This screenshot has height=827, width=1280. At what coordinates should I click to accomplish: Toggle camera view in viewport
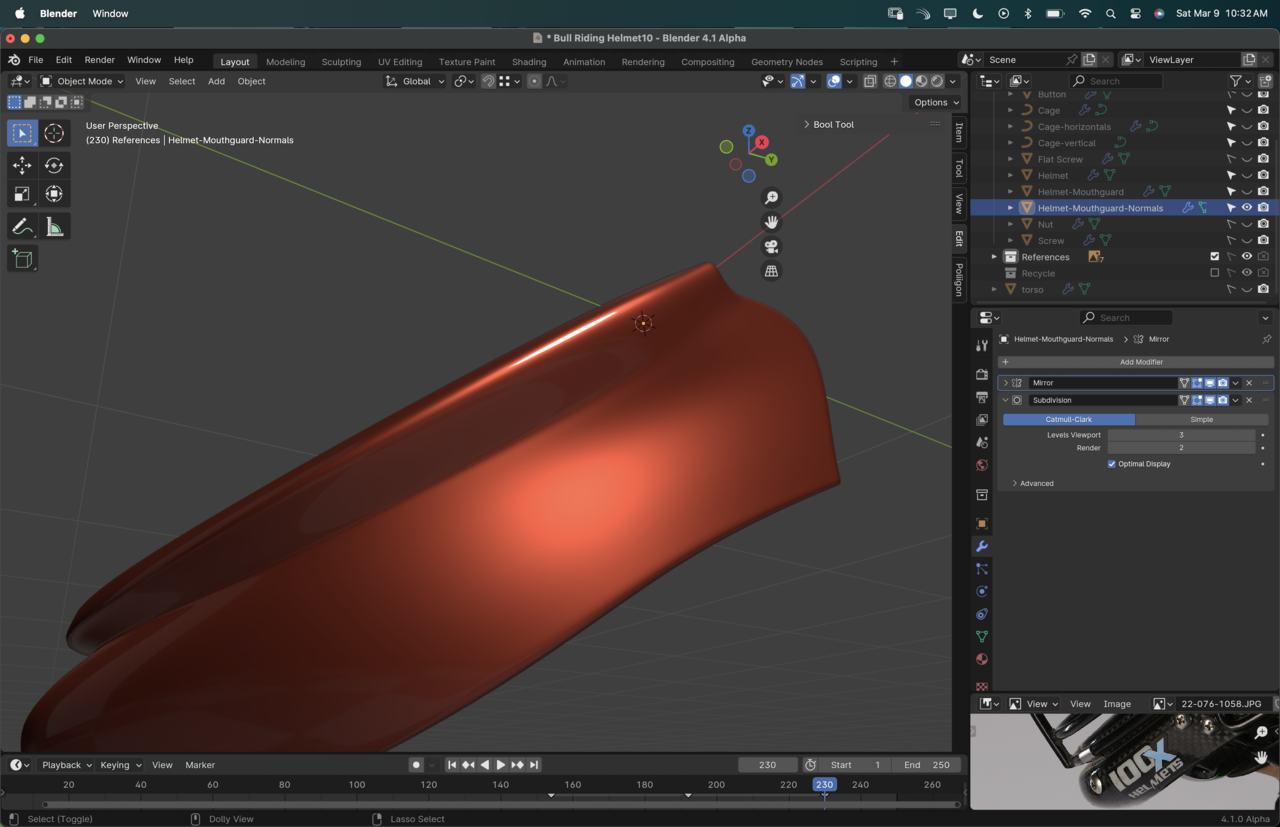(x=771, y=247)
